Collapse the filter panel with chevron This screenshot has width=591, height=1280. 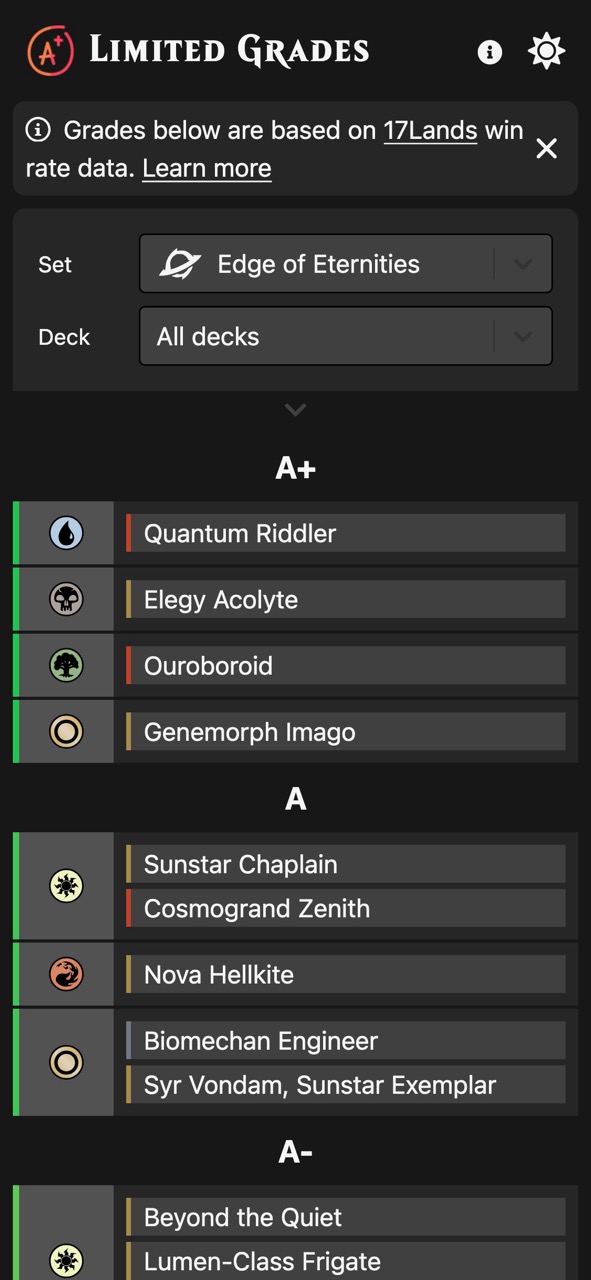295,409
